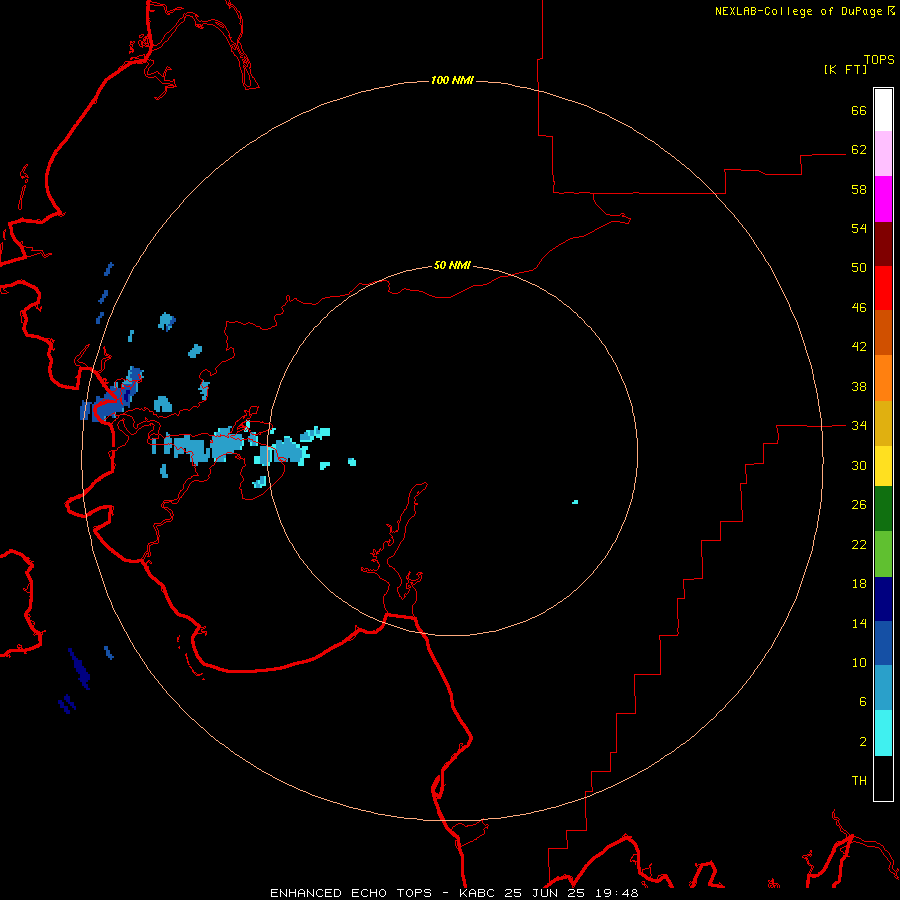Click the legend value "38"
This screenshot has width=900, height=900.
[x=859, y=386]
